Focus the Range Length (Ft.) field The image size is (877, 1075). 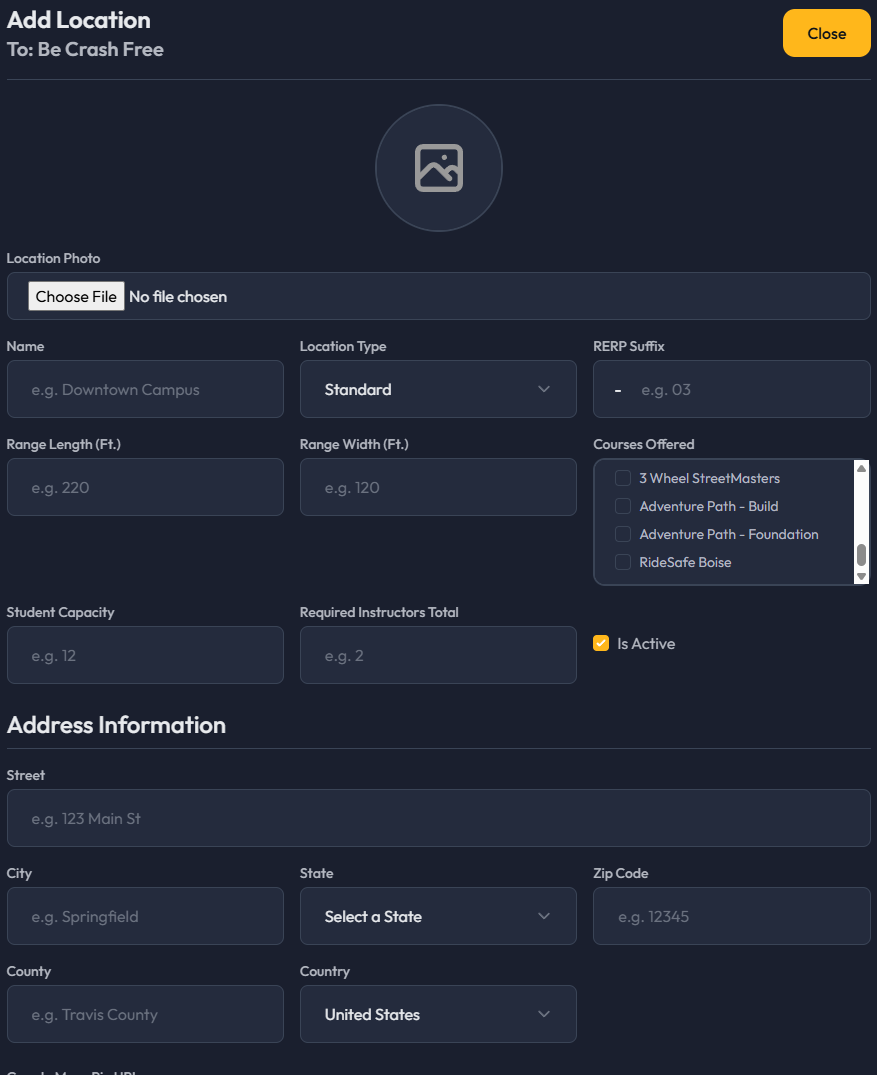[145, 487]
